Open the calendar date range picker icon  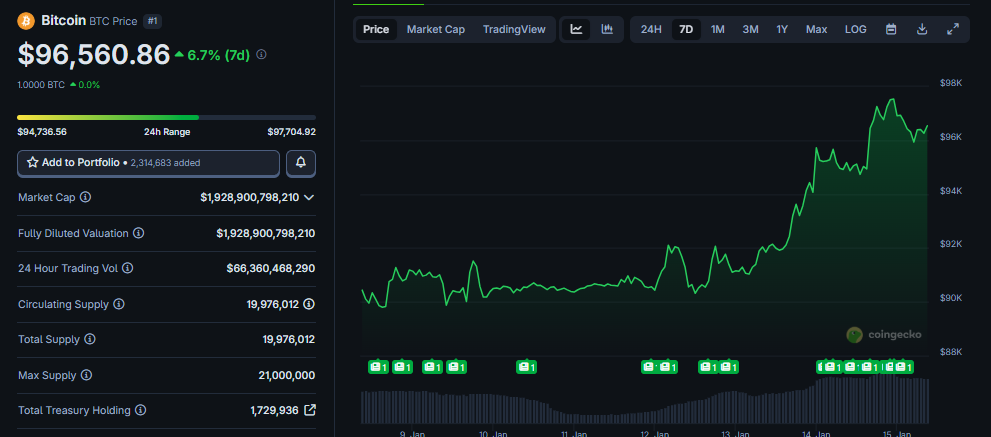(x=891, y=30)
